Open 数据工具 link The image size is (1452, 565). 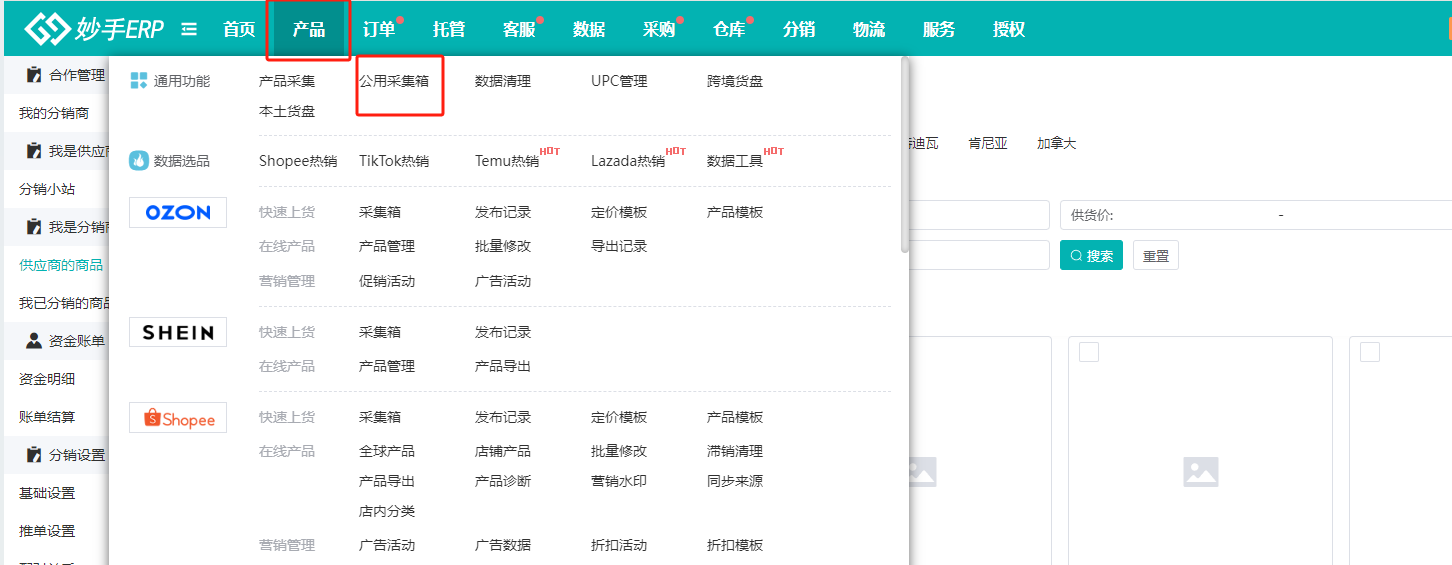pos(735,161)
